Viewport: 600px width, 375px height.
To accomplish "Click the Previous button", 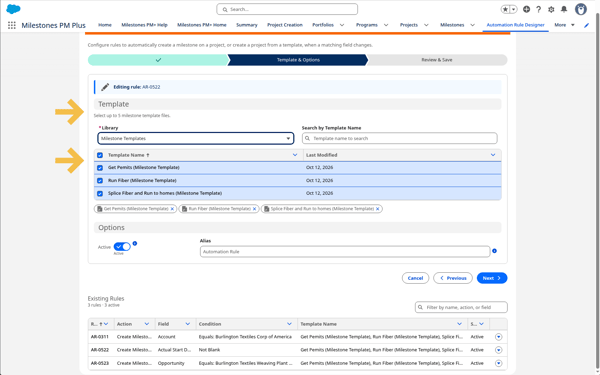I will [453, 278].
